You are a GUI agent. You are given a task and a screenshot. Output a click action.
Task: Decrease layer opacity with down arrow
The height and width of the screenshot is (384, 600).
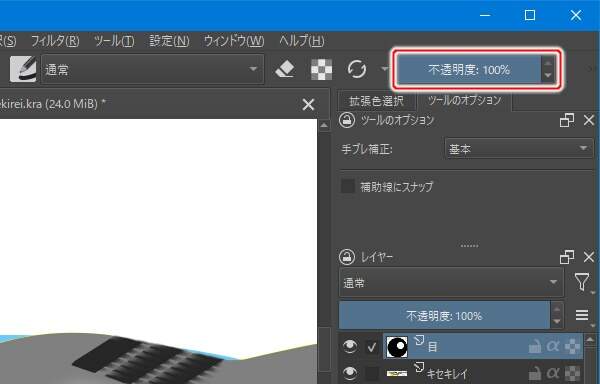coord(557,322)
